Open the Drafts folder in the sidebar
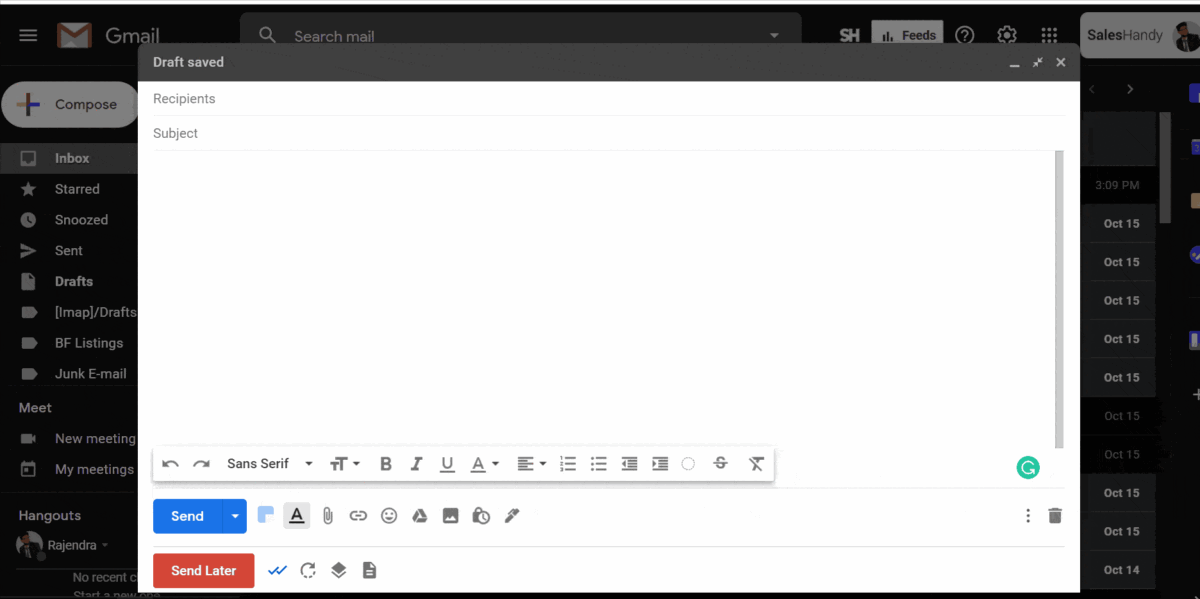The image size is (1200, 599). click(x=75, y=281)
